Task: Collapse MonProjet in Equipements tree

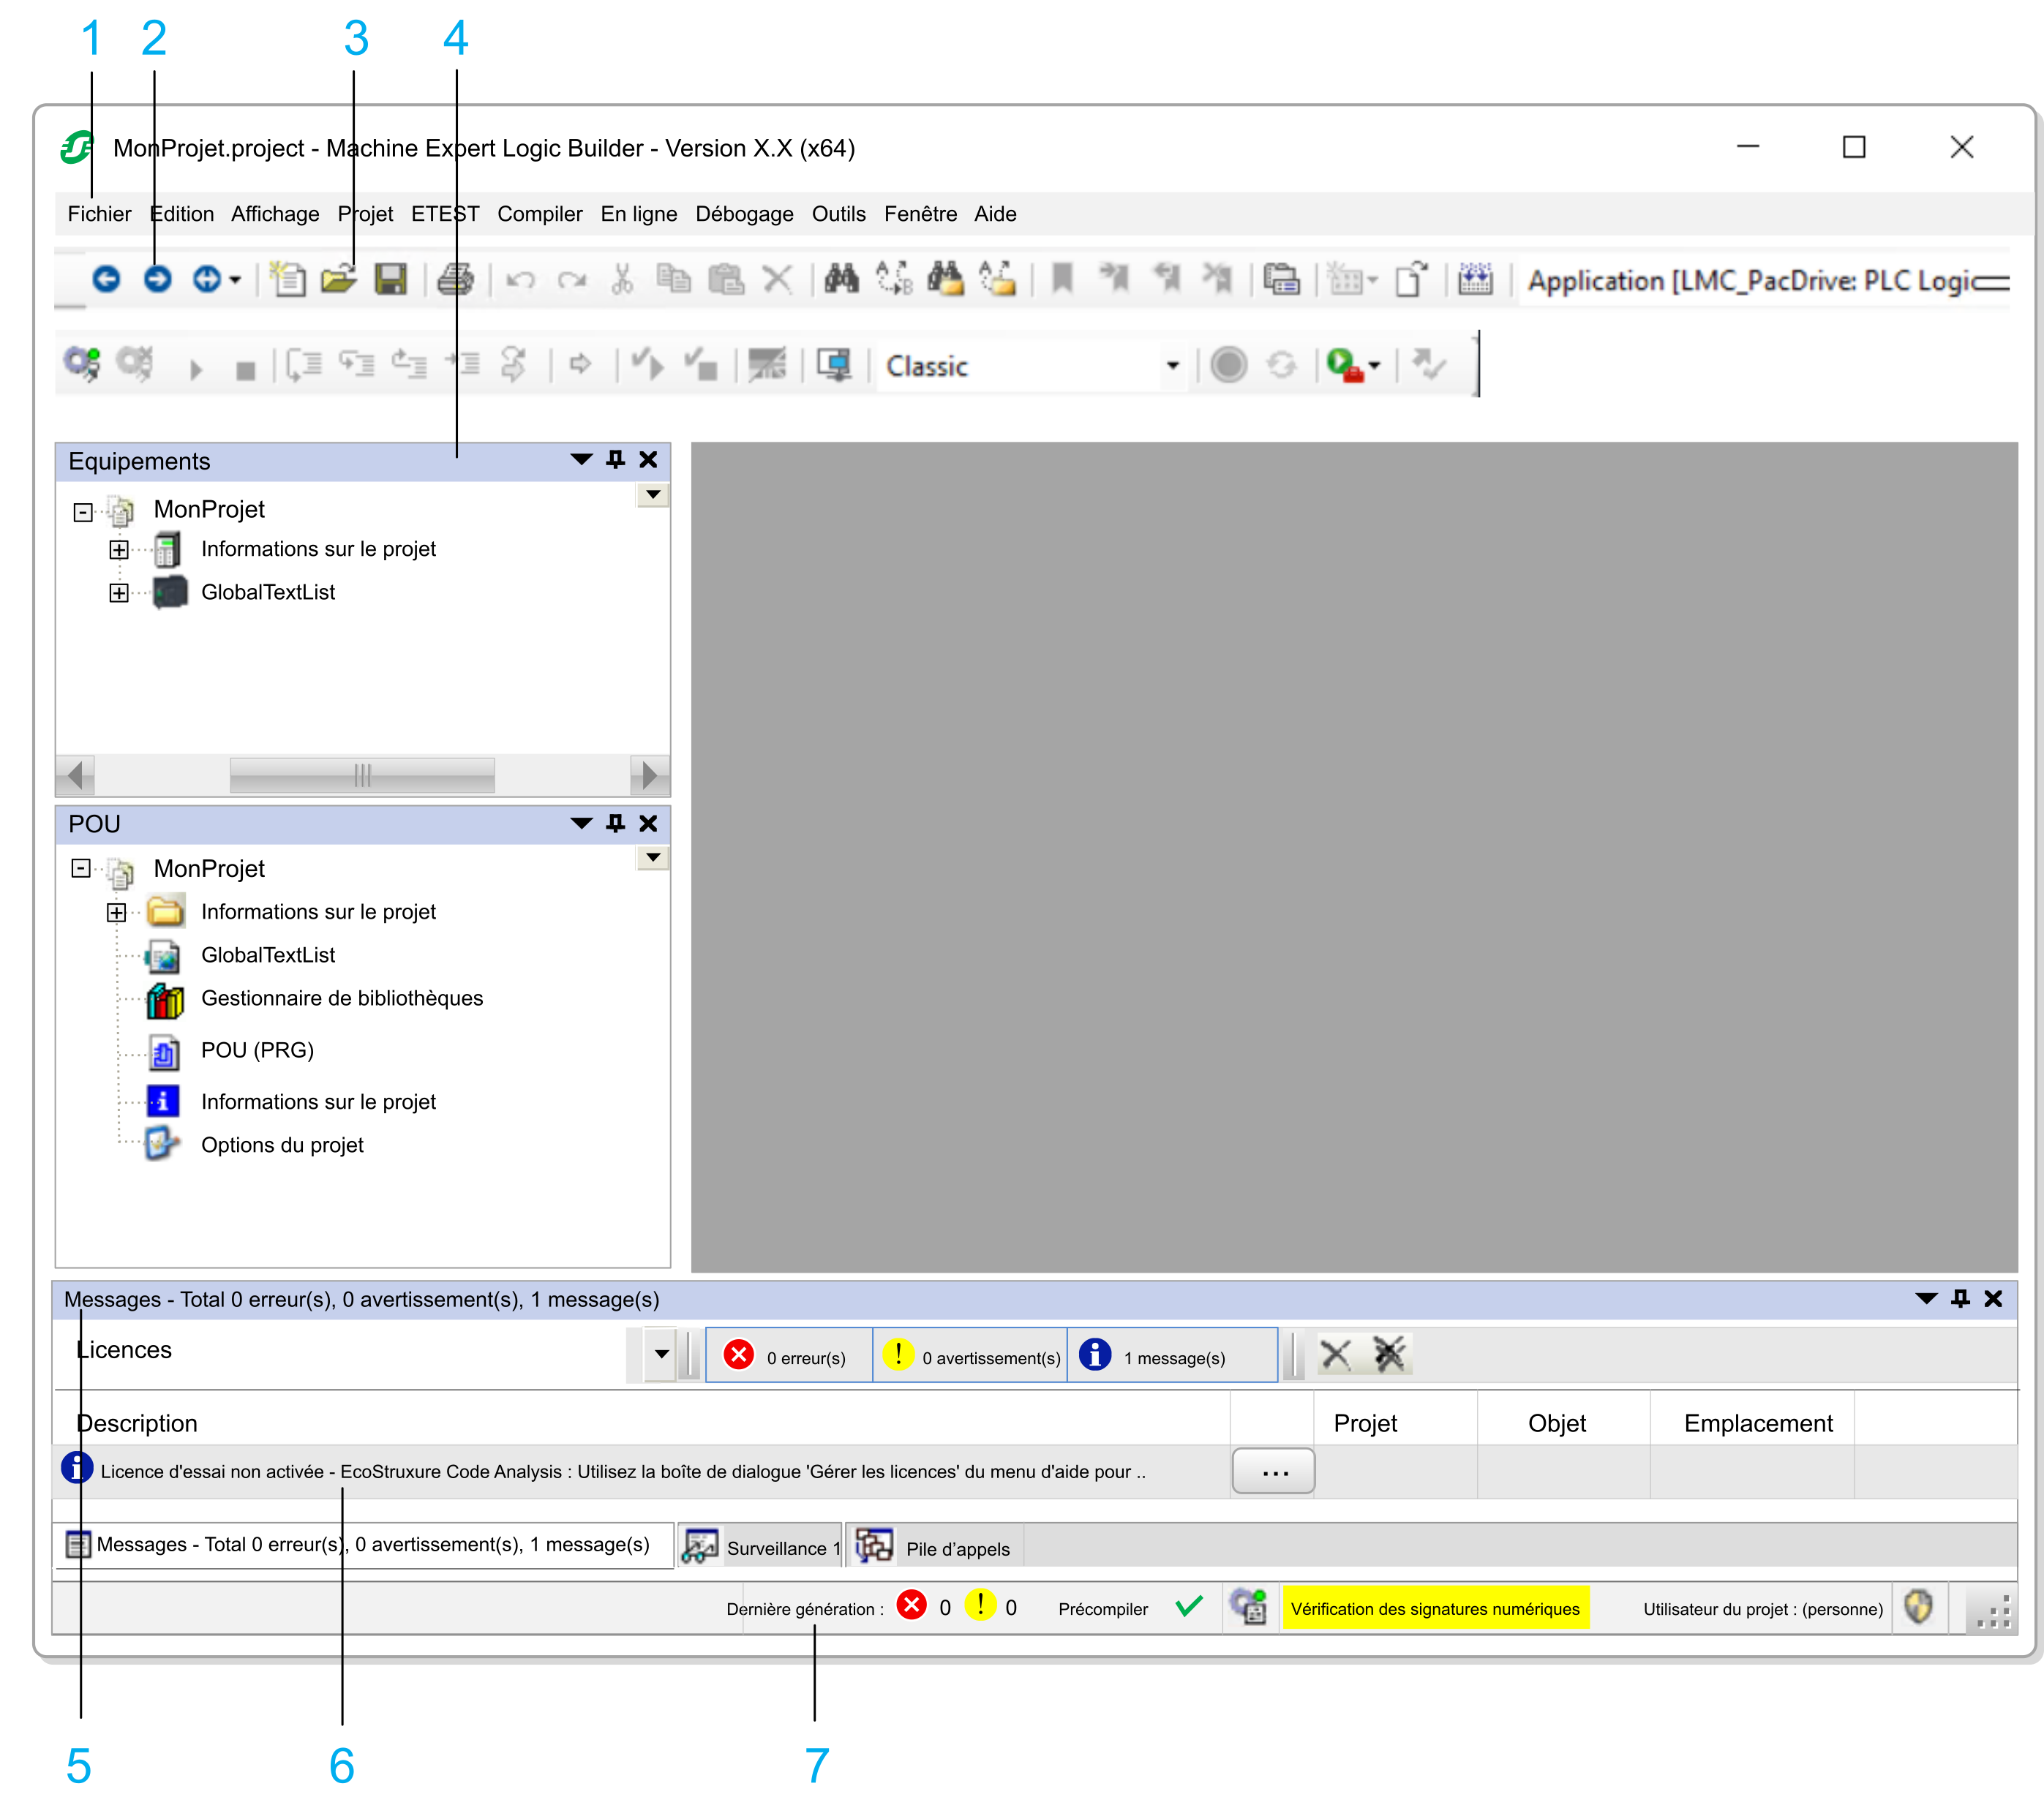Action: click(x=83, y=513)
